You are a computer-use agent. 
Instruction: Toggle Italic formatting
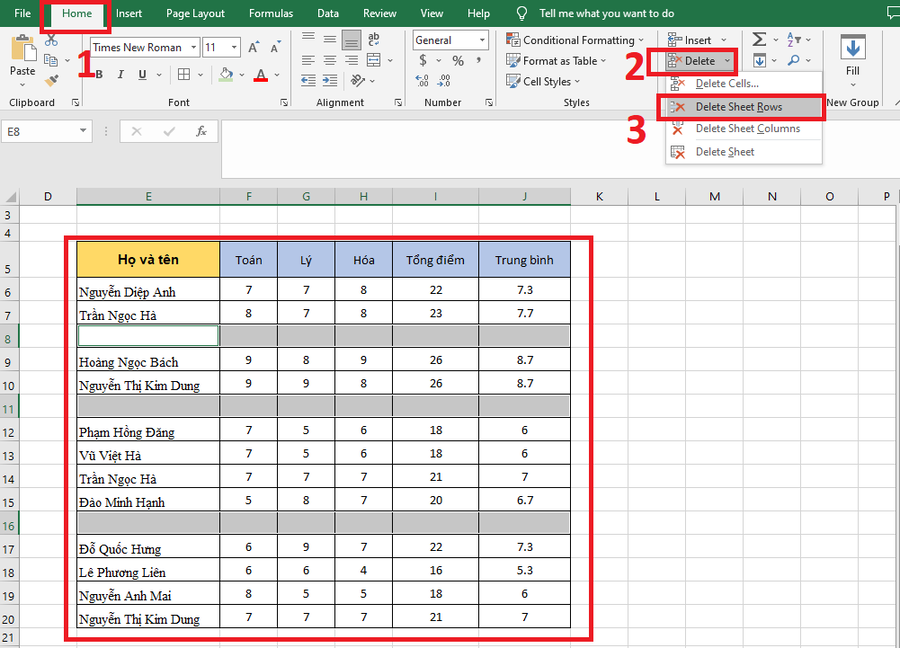point(121,75)
